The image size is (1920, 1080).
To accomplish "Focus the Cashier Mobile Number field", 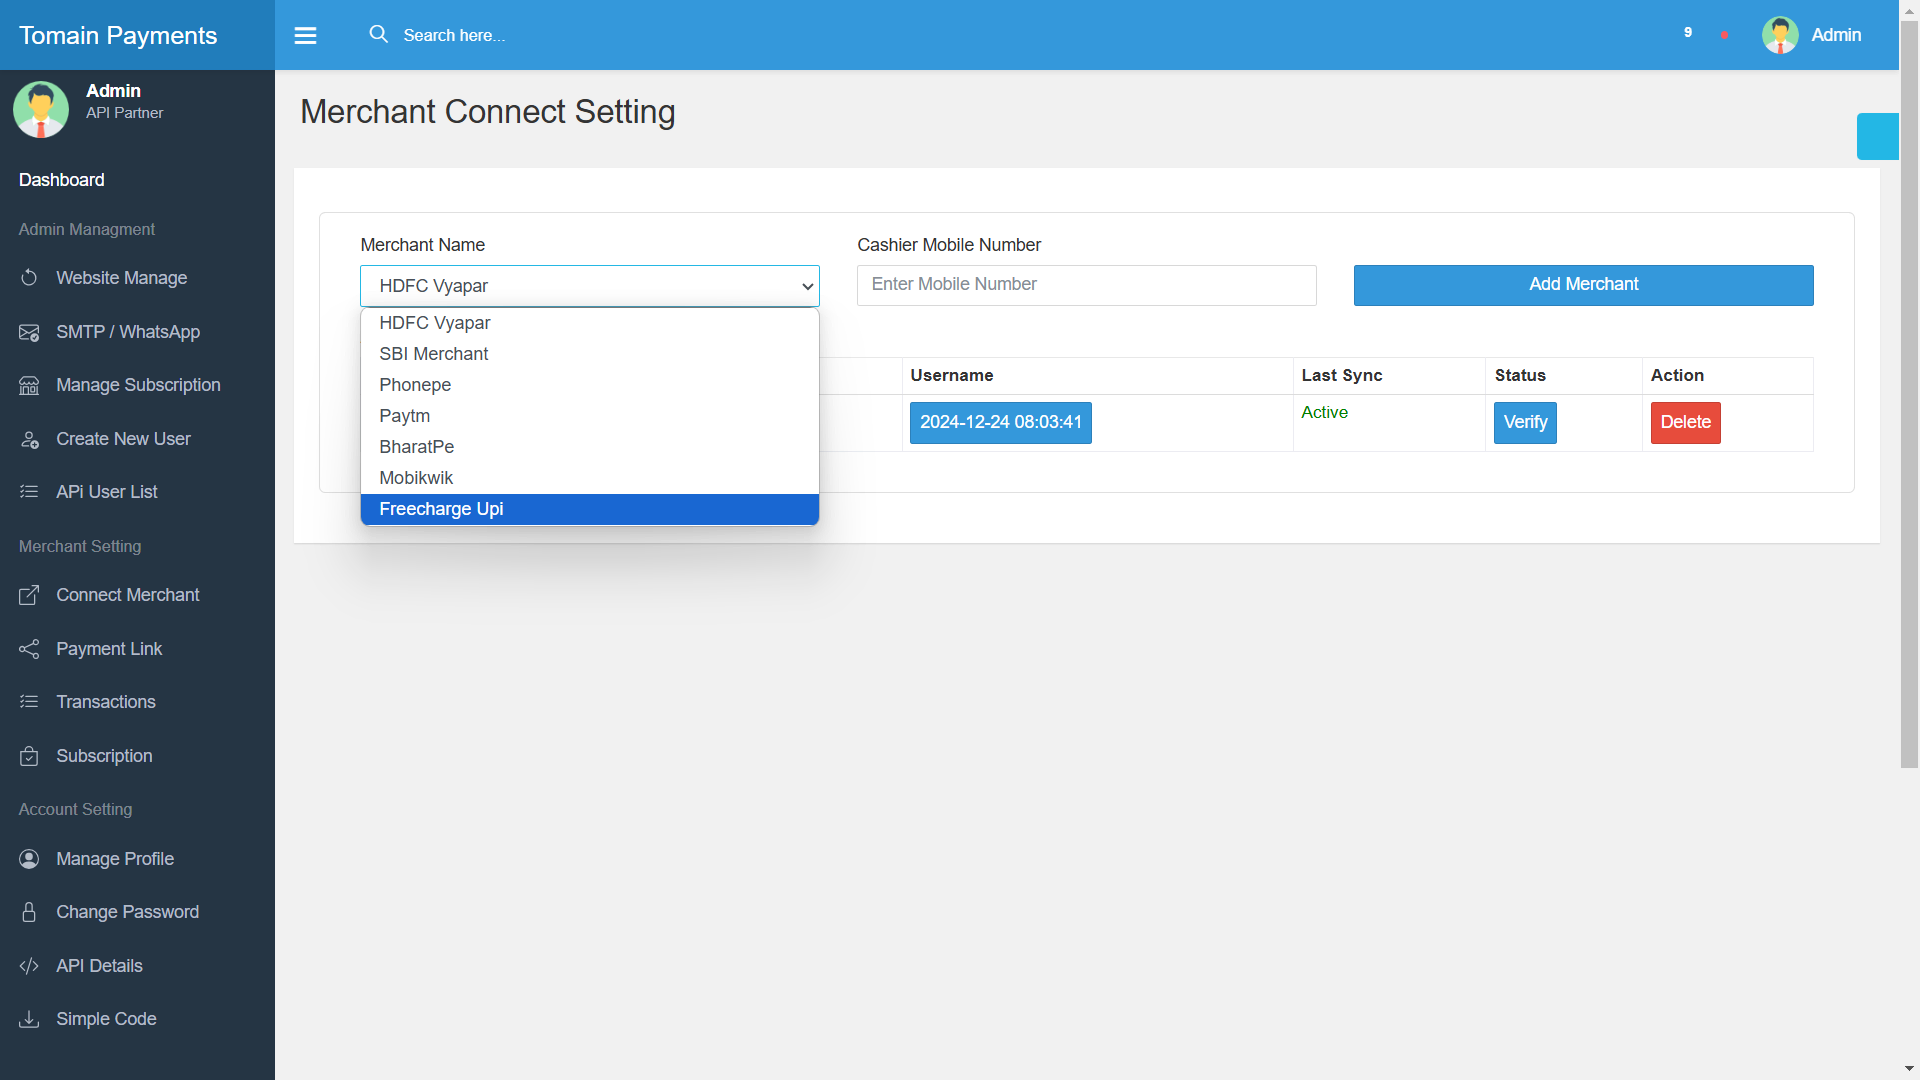I will point(1086,285).
